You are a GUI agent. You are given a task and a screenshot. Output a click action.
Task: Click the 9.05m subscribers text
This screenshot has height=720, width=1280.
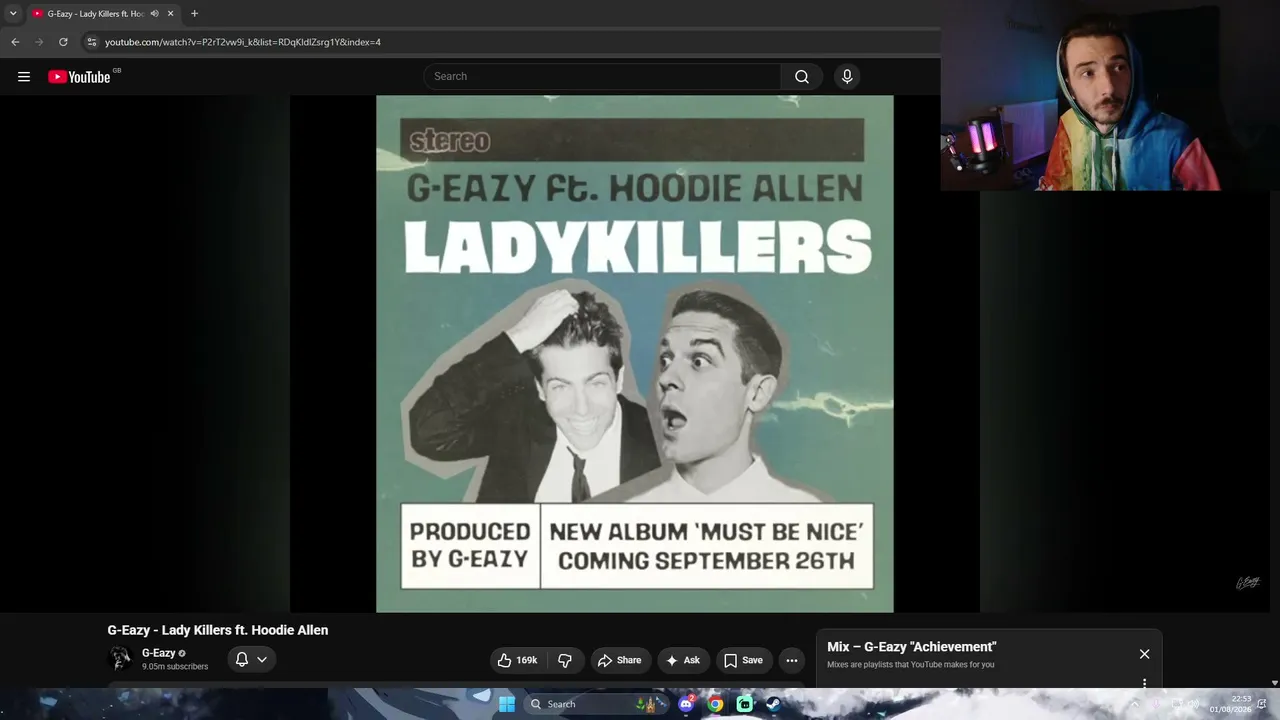[175, 667]
